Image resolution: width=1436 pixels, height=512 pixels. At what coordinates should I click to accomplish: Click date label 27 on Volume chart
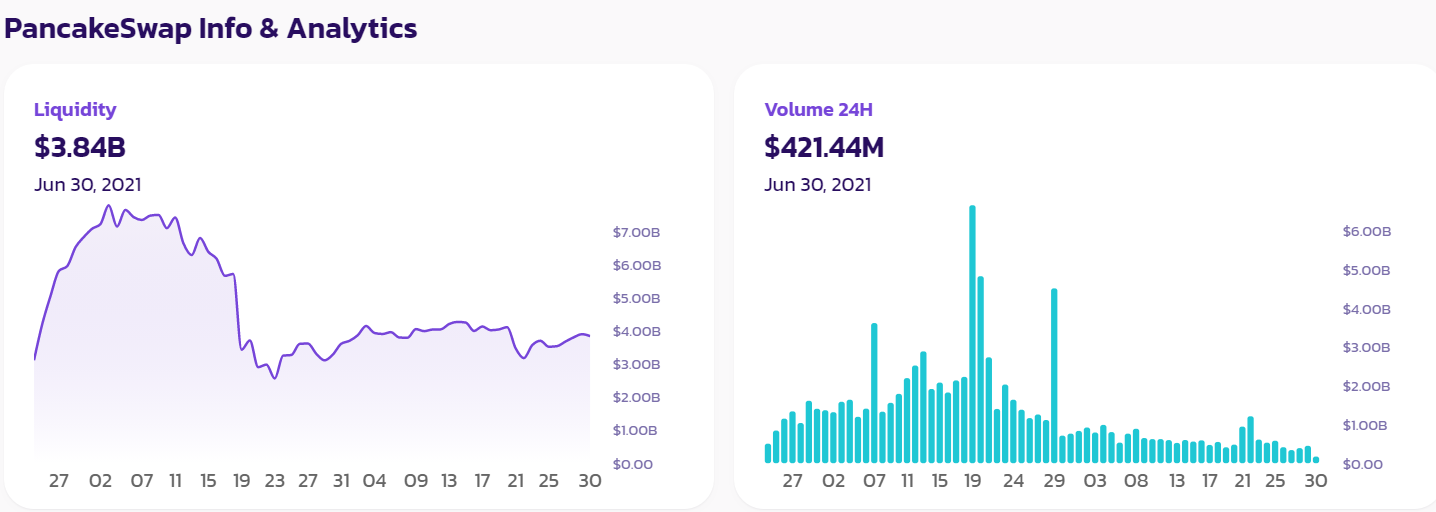[x=793, y=481]
